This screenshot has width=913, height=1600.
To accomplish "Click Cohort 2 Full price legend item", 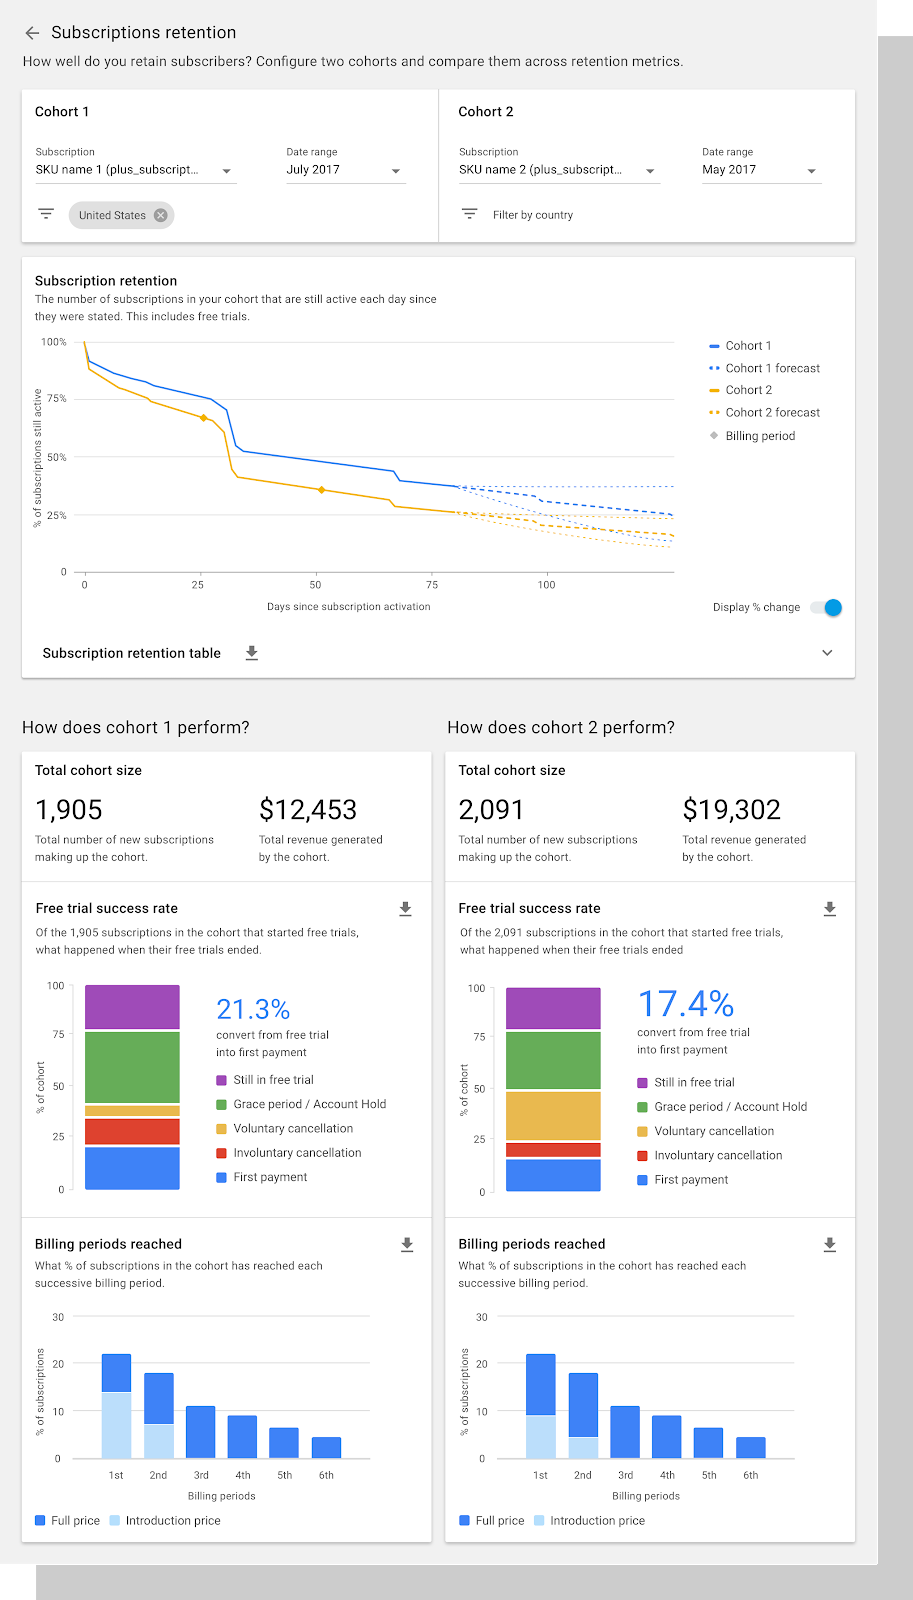I will (491, 1520).
